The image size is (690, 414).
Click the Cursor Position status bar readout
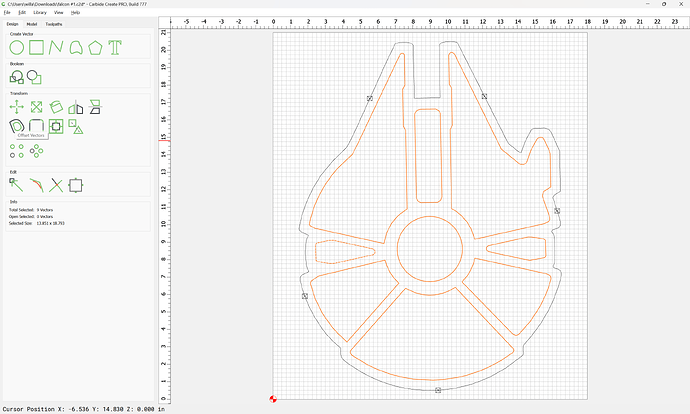[84, 409]
